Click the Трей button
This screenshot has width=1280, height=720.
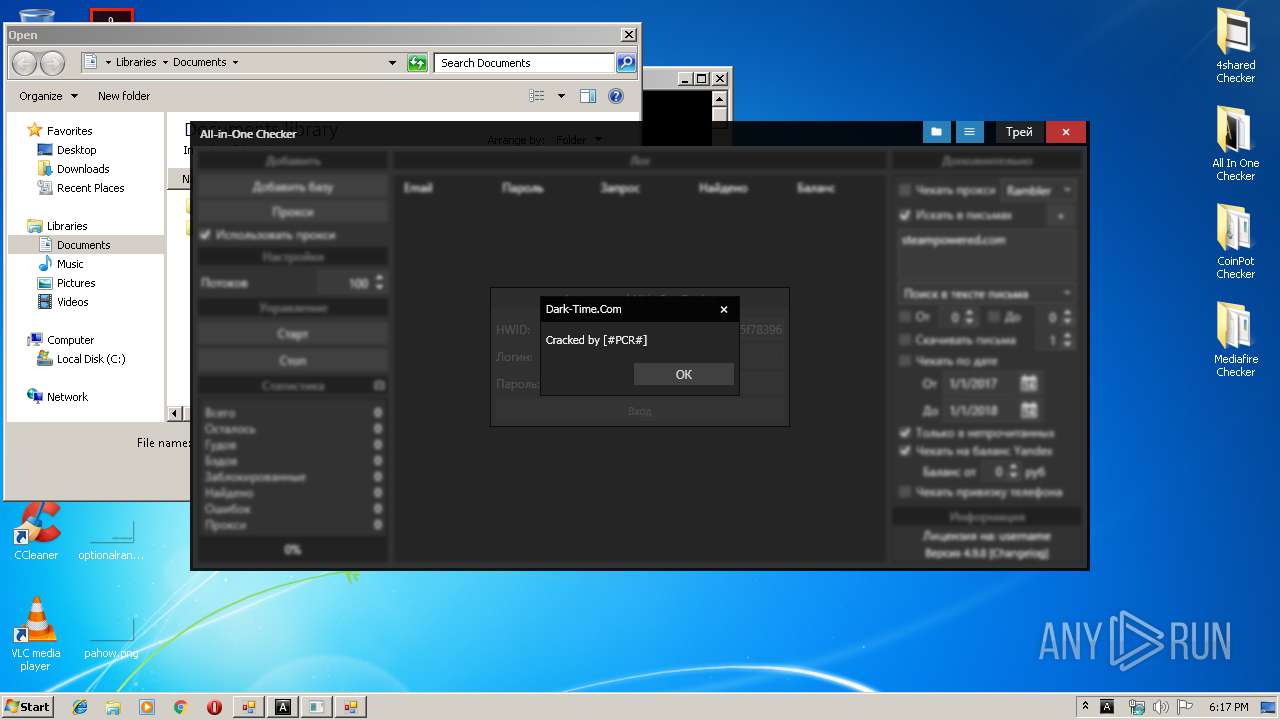point(1019,132)
